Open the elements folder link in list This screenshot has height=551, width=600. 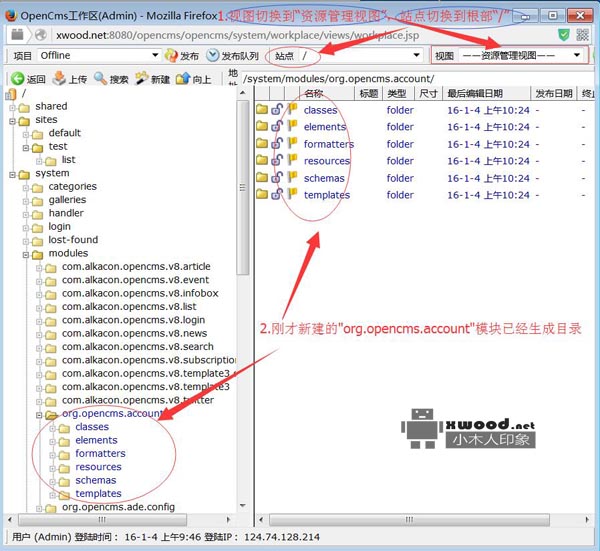pyautogui.click(x=324, y=127)
